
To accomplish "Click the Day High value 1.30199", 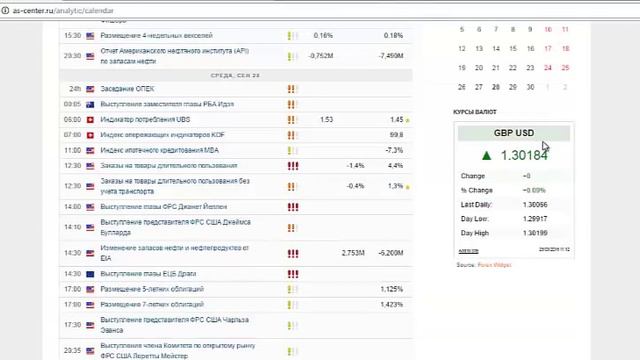I will pyautogui.click(x=535, y=233).
